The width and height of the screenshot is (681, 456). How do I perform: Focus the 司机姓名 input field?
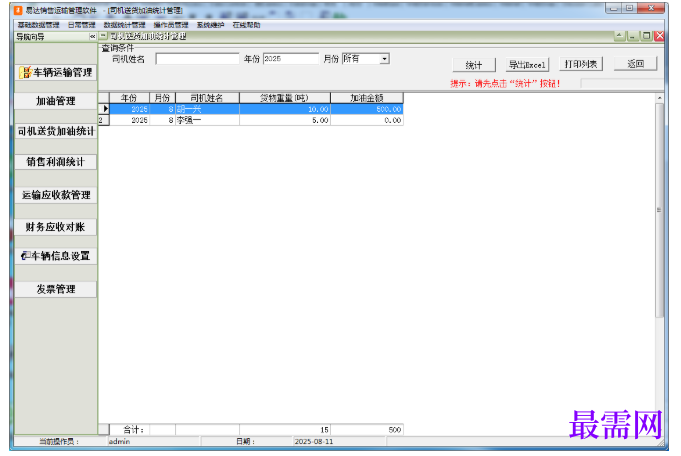(x=197, y=59)
